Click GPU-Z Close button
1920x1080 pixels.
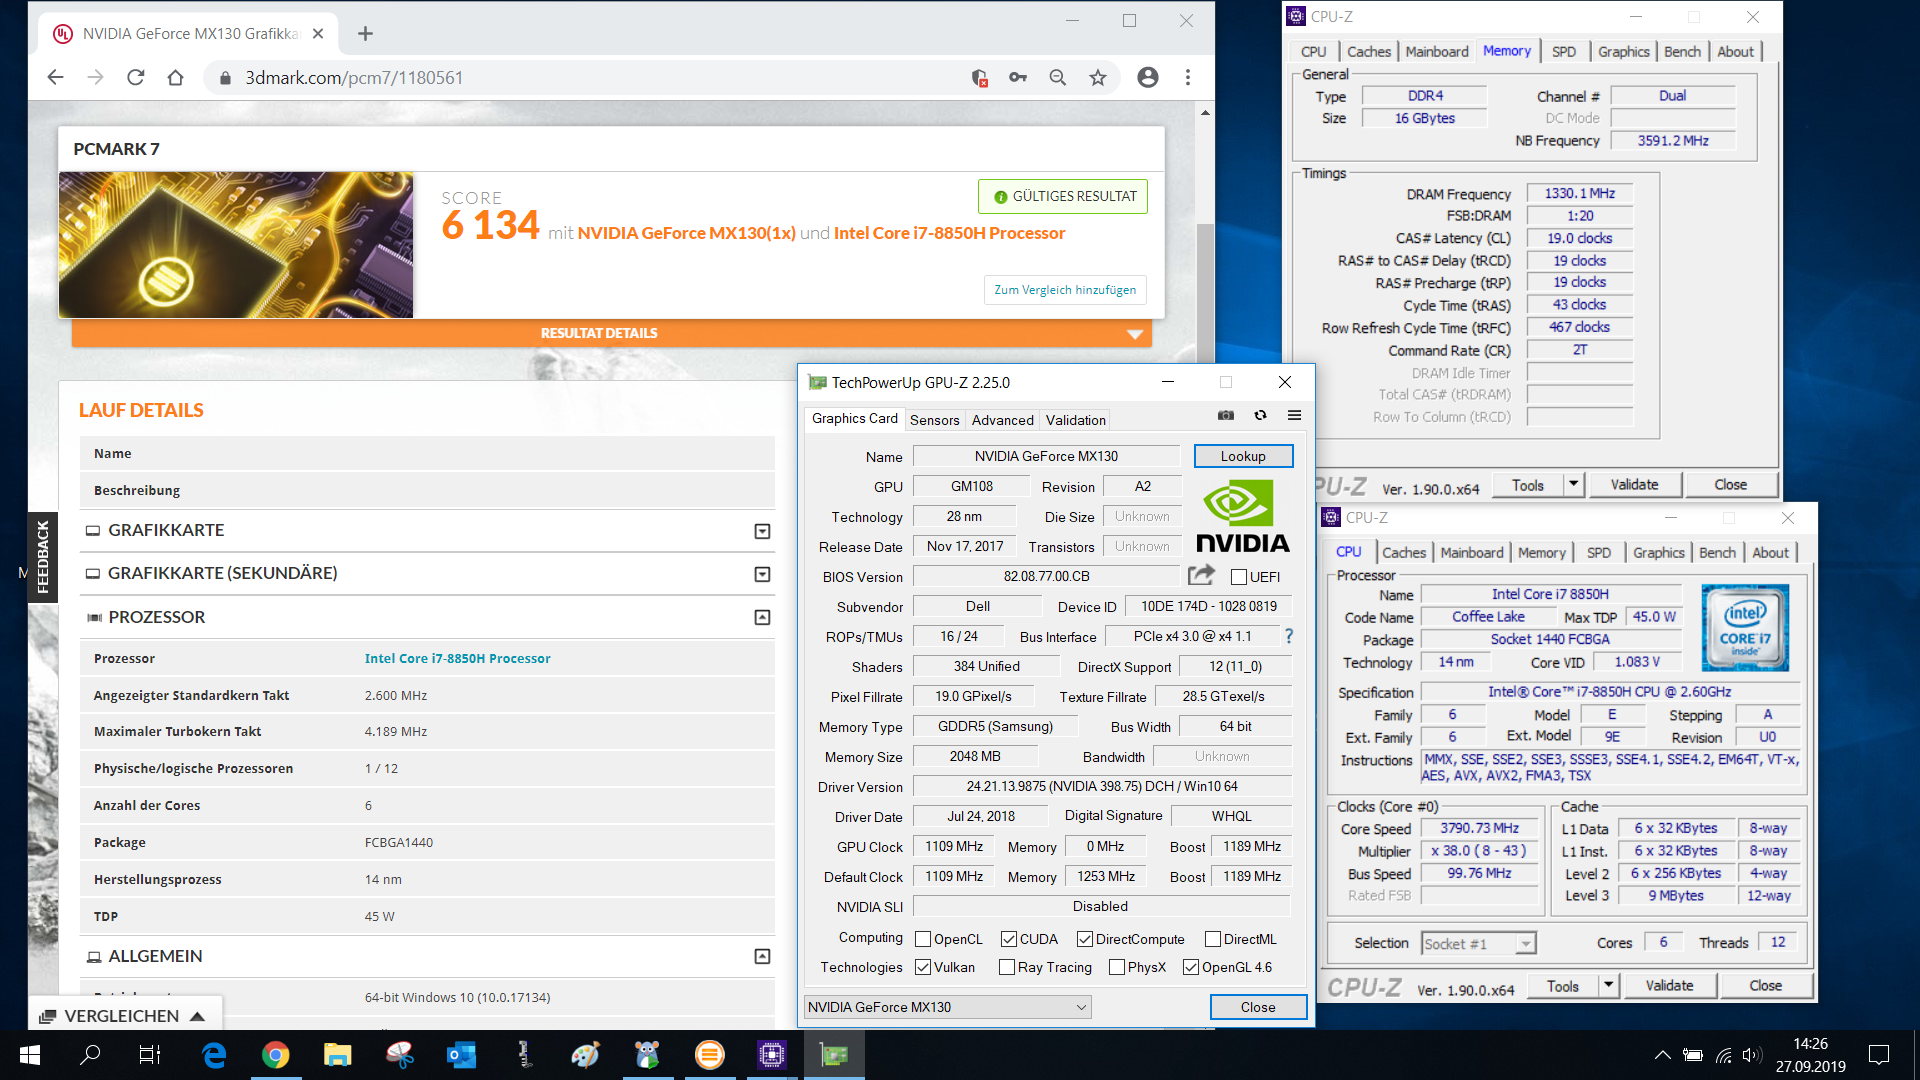tap(1258, 1007)
